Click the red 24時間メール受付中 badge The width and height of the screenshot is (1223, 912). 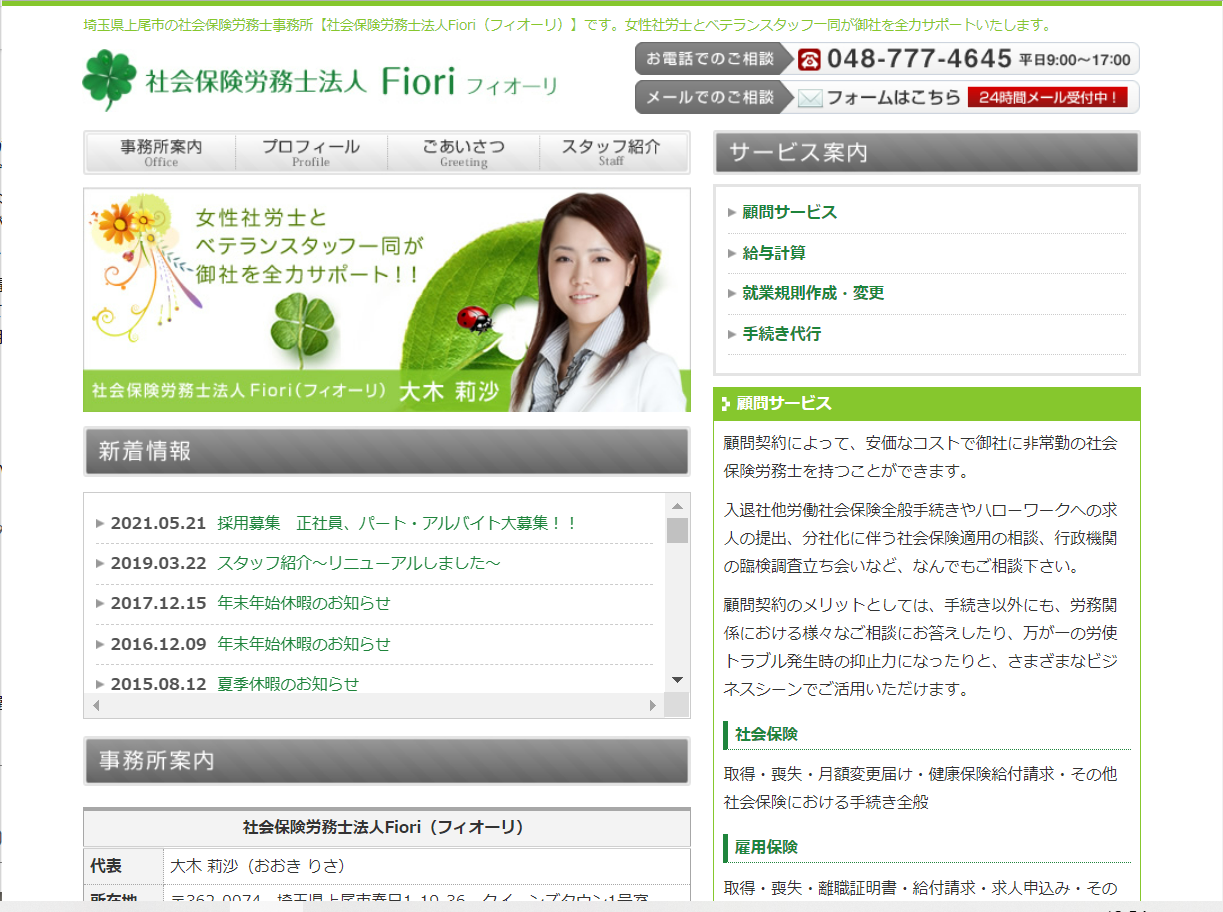point(1047,98)
